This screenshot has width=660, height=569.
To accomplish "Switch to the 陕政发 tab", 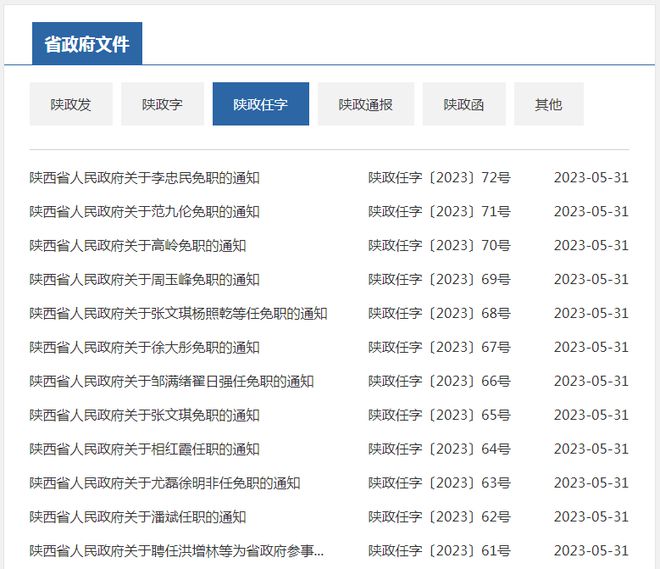I will 71,104.
